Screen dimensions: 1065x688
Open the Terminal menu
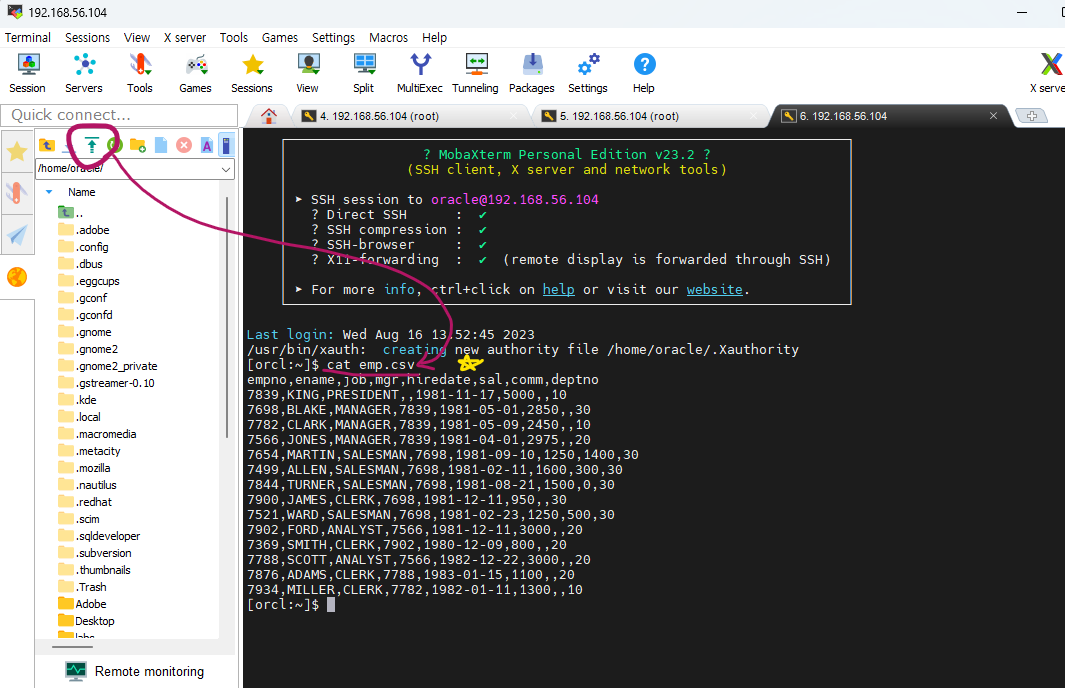click(x=28, y=37)
